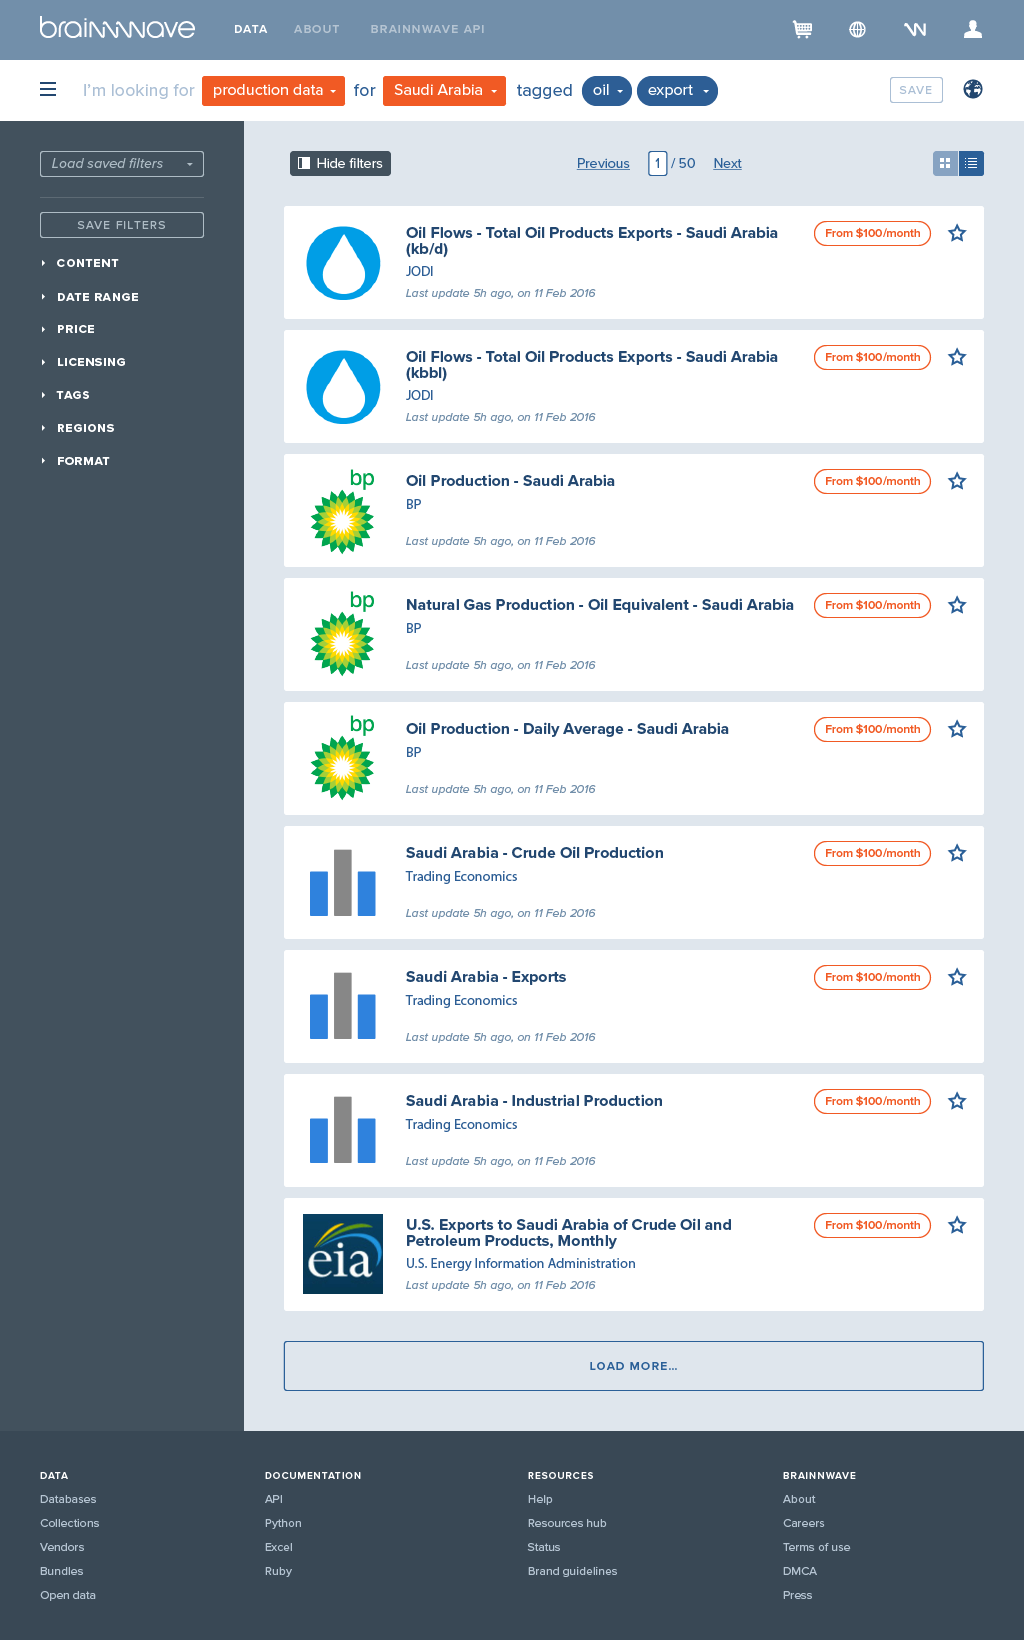Star the Oil Flows kbbl dataset
Image resolution: width=1024 pixels, height=1640 pixels.
point(957,357)
